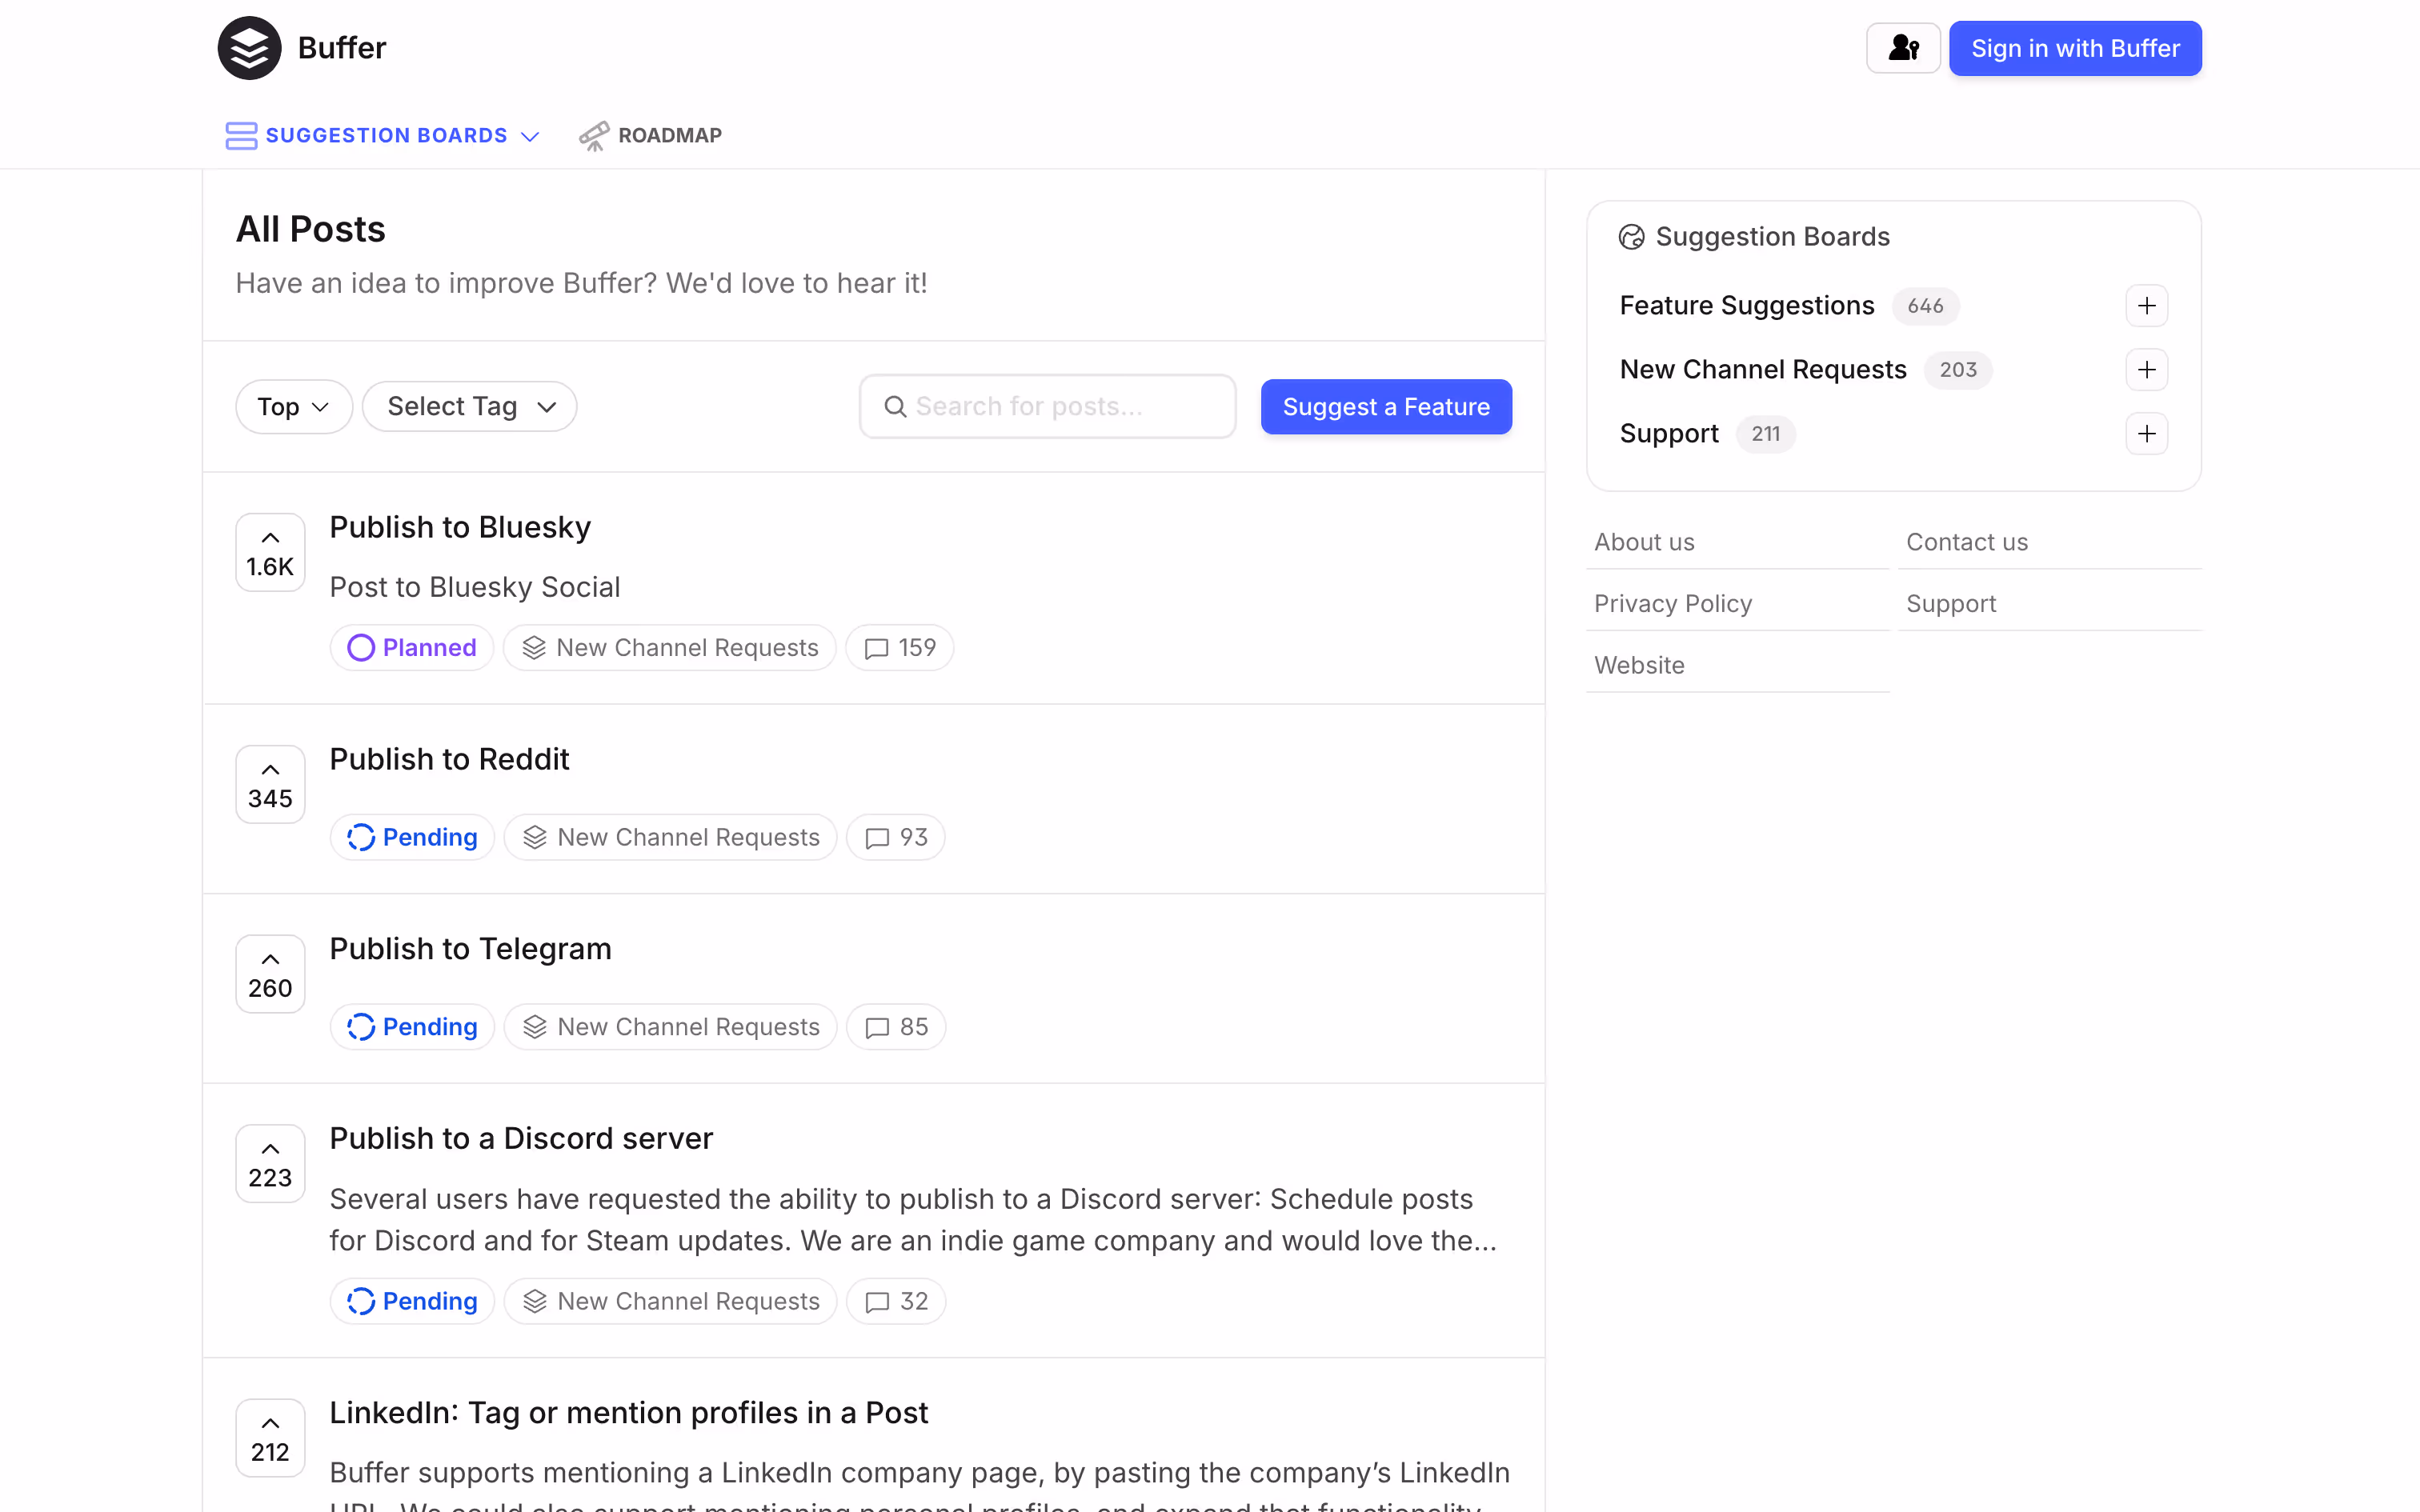Upvote the Publish to a Discord server post
The width and height of the screenshot is (2420, 1512).
[270, 1163]
